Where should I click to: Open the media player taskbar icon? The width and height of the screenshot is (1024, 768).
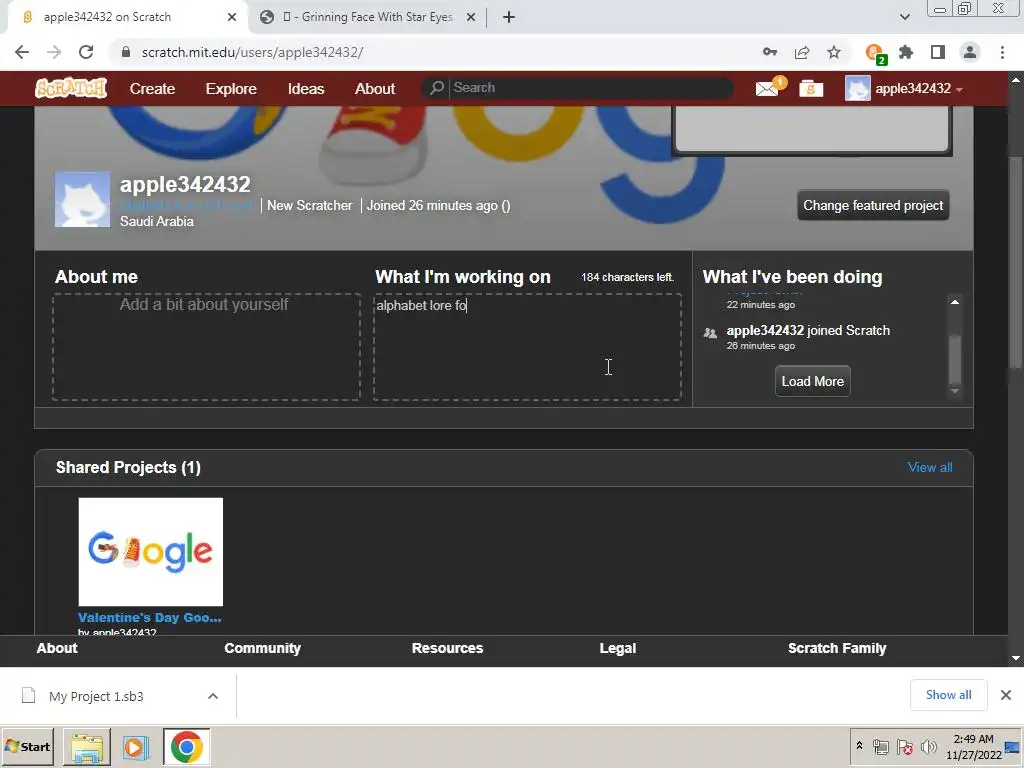[x=136, y=746]
